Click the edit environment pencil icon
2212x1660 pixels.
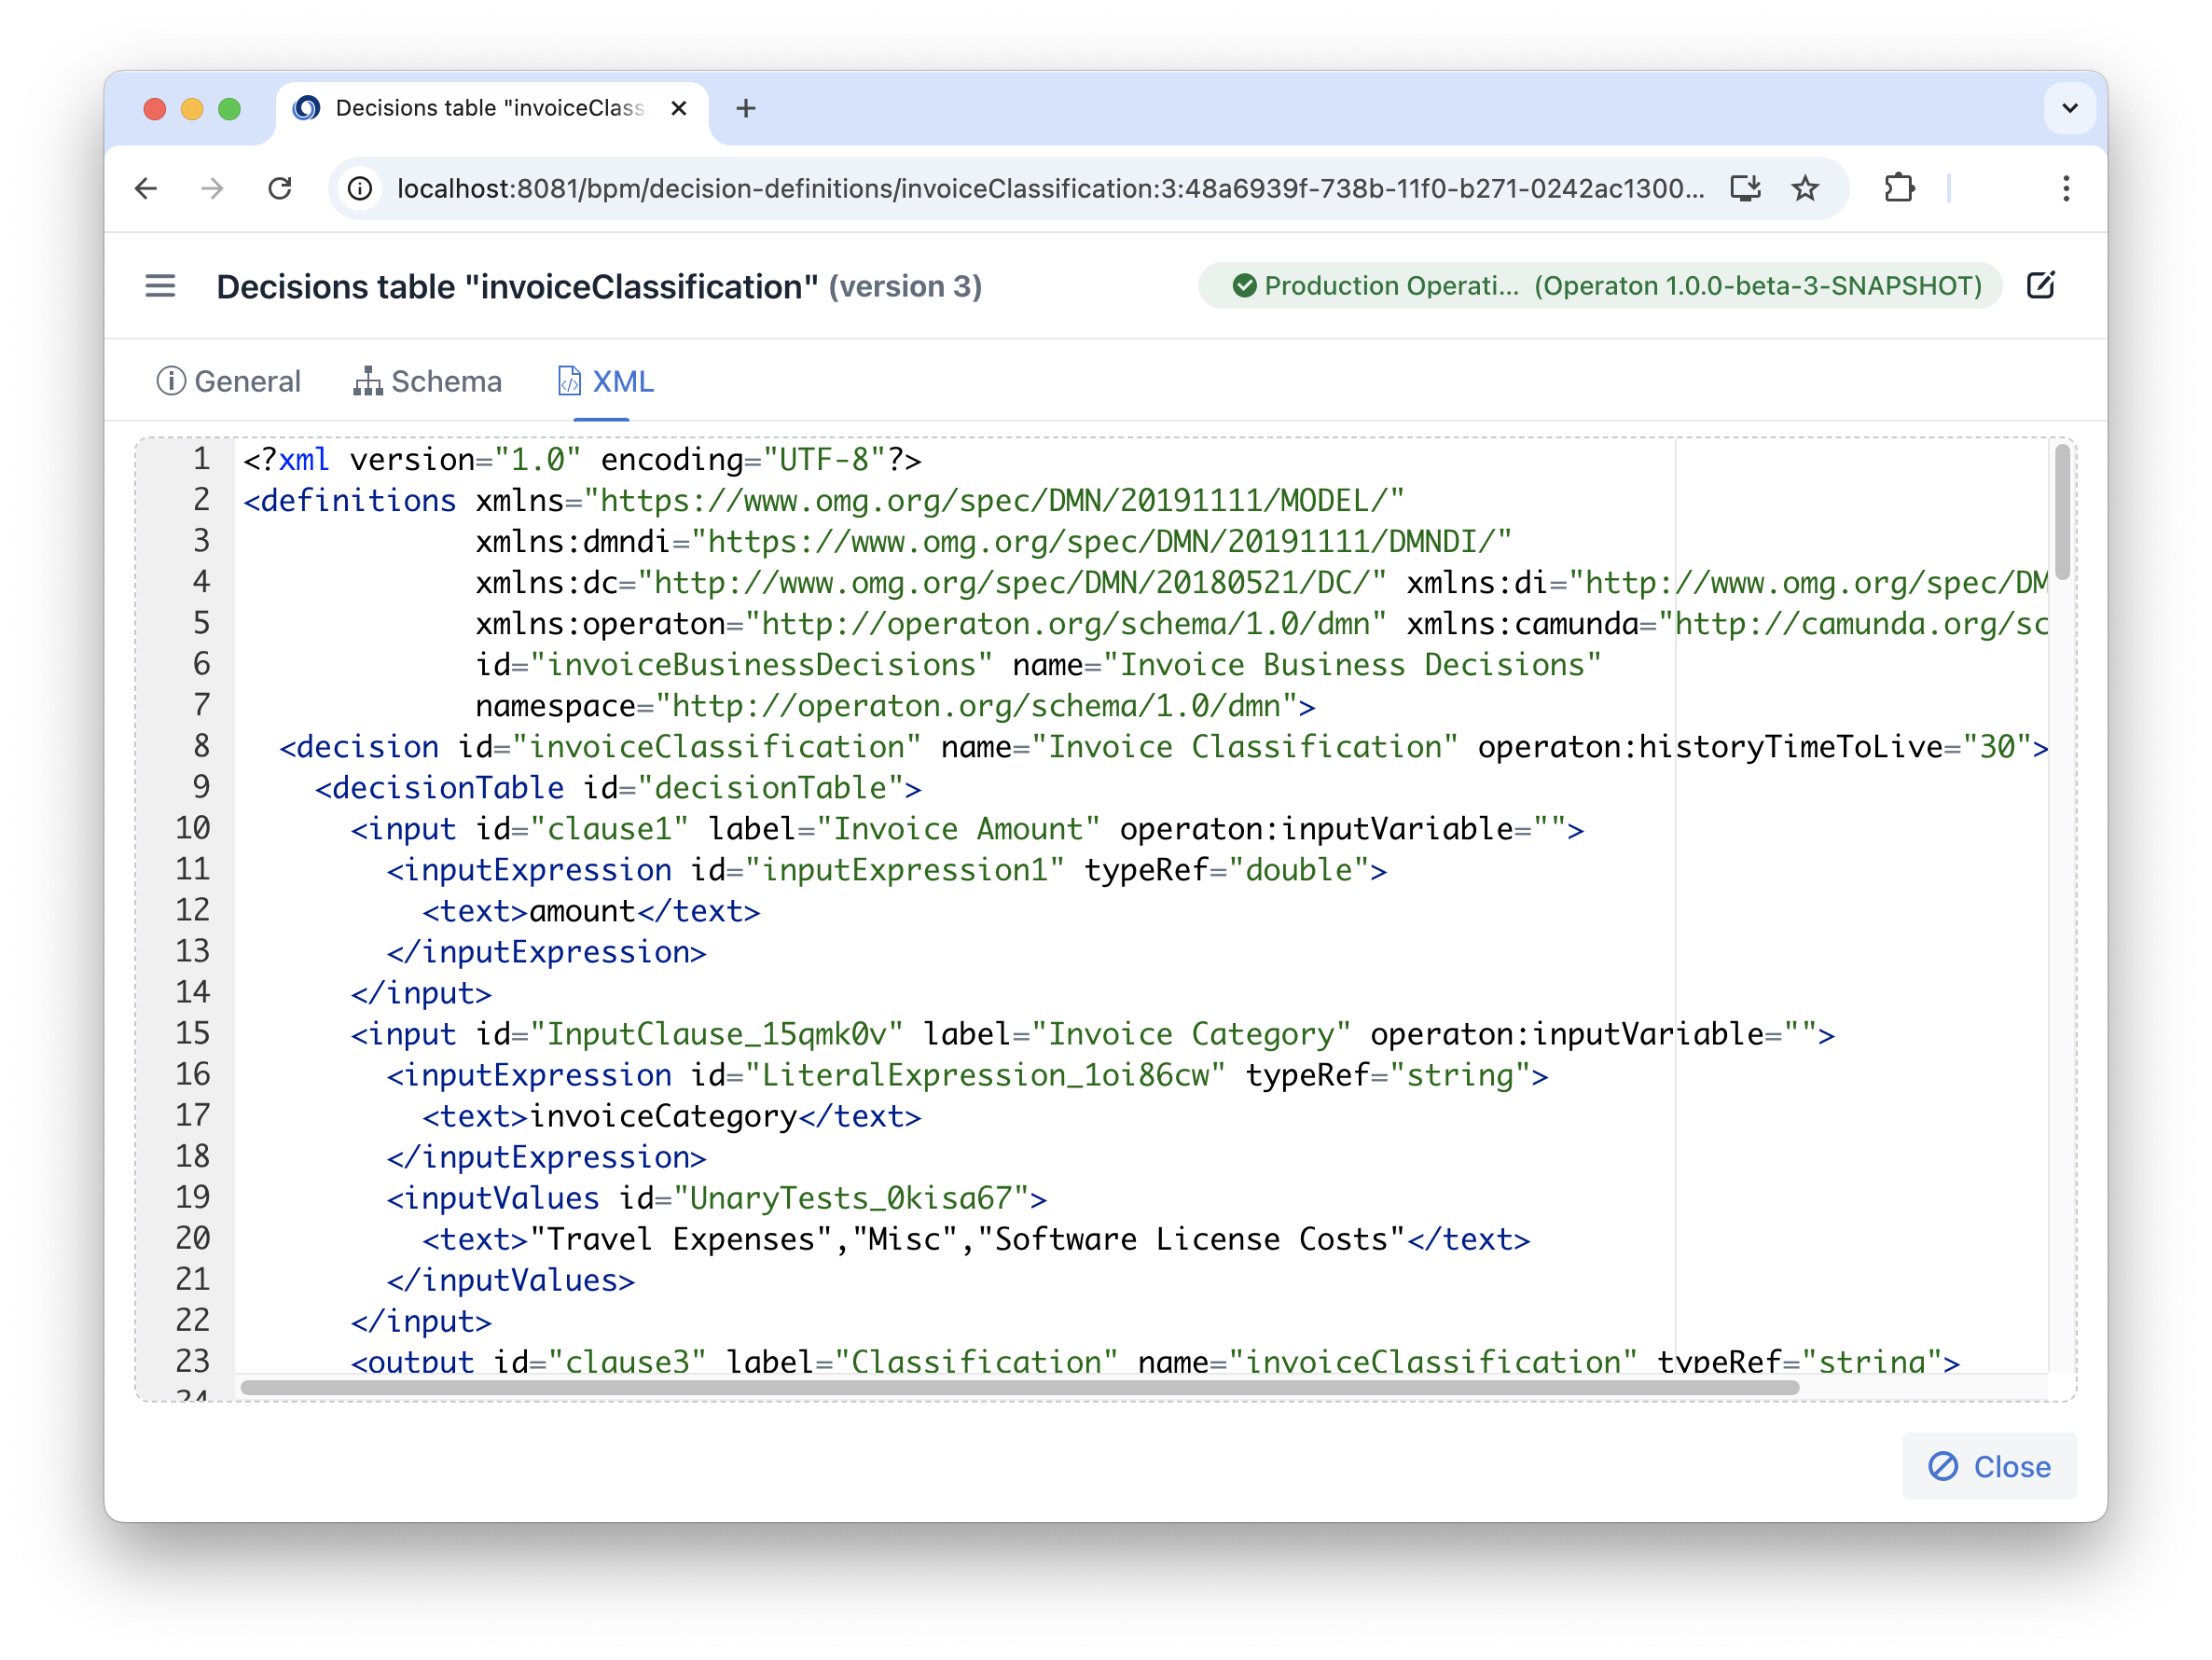(2040, 286)
